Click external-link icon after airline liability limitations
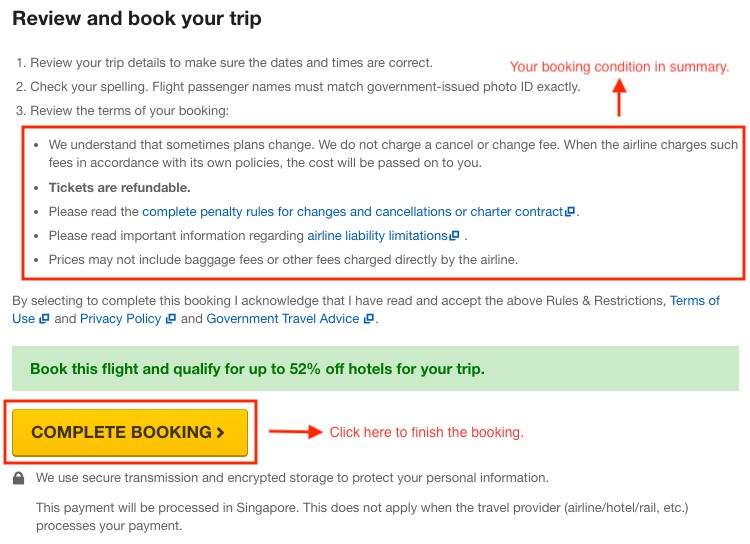 point(454,235)
